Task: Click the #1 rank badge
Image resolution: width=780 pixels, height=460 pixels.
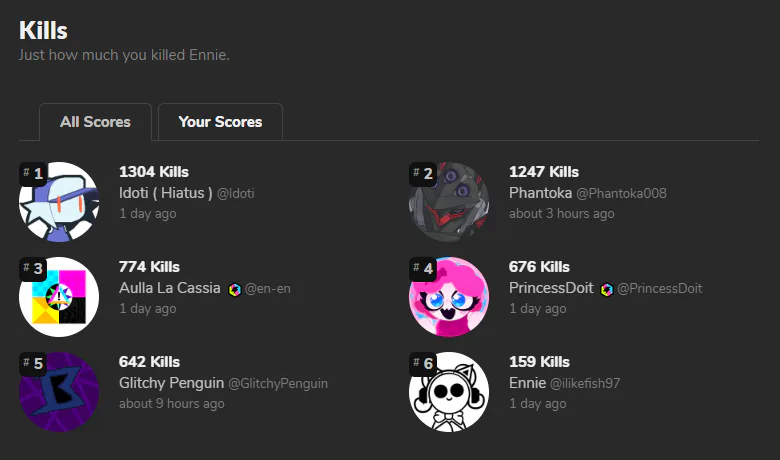Action: 33,174
